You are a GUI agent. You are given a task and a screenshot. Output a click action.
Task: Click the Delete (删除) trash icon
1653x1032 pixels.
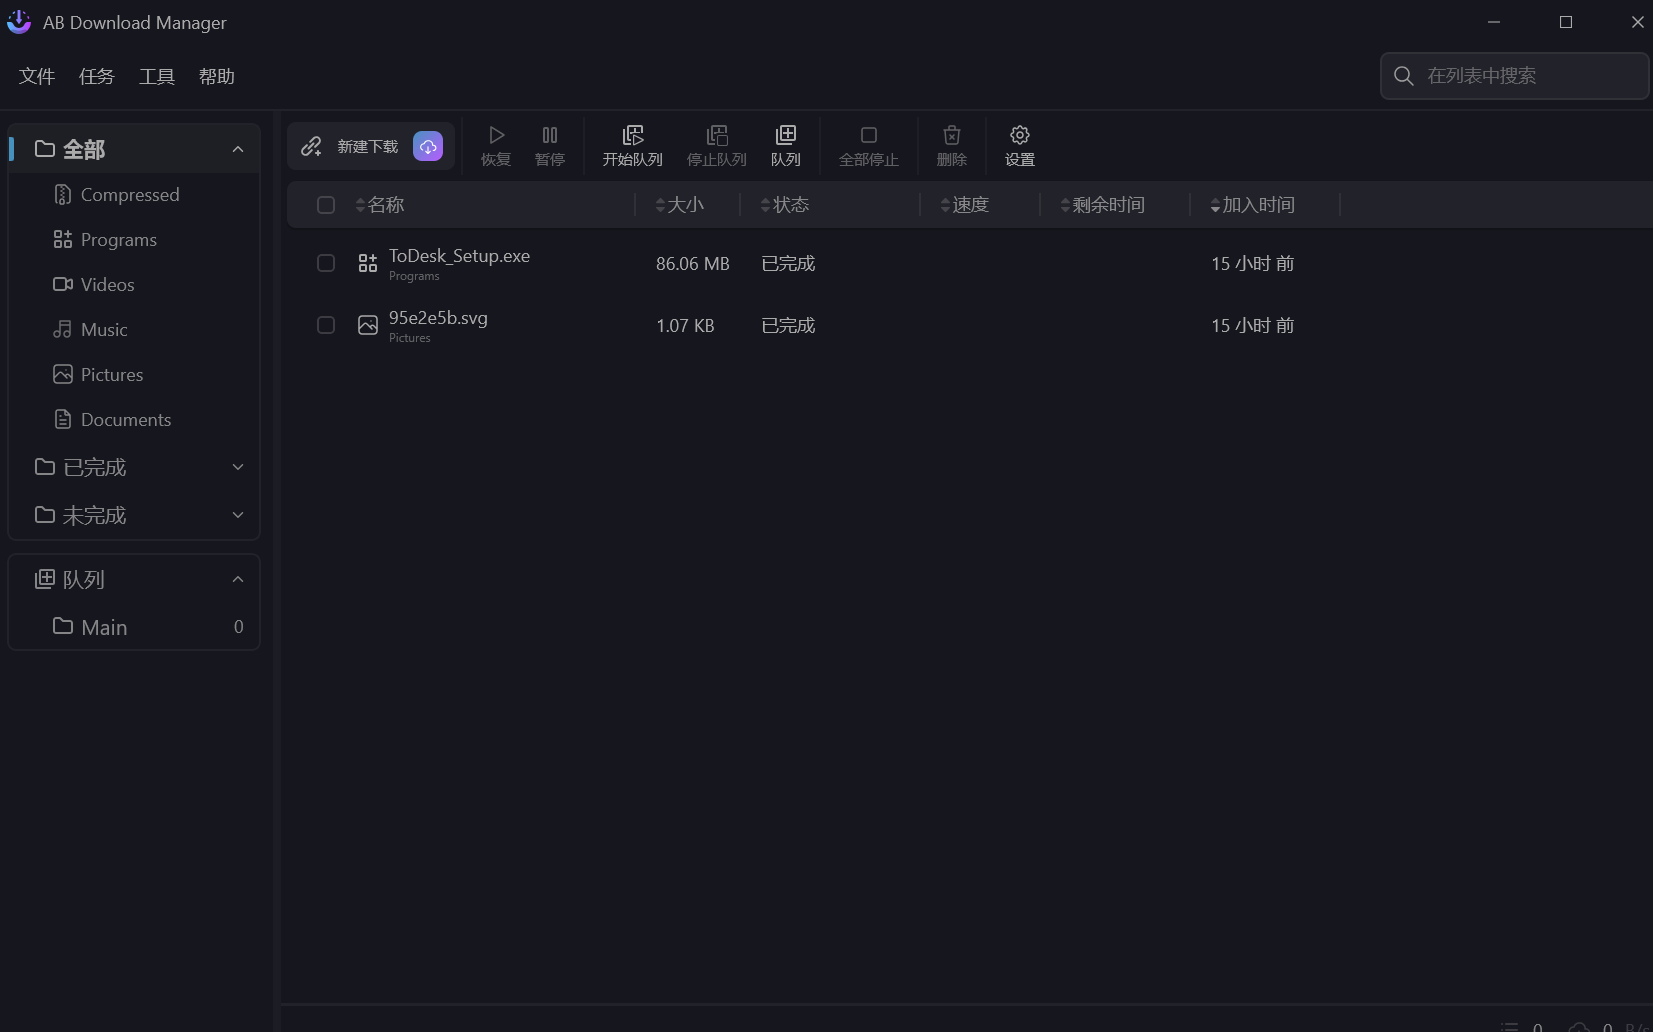tap(952, 136)
